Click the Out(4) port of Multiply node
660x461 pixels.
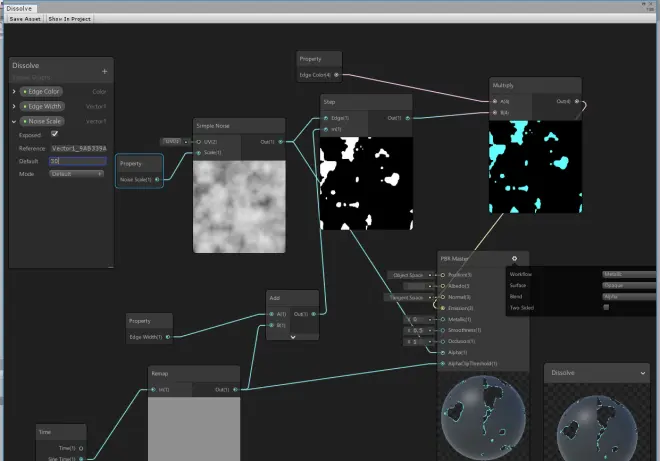[x=577, y=101]
